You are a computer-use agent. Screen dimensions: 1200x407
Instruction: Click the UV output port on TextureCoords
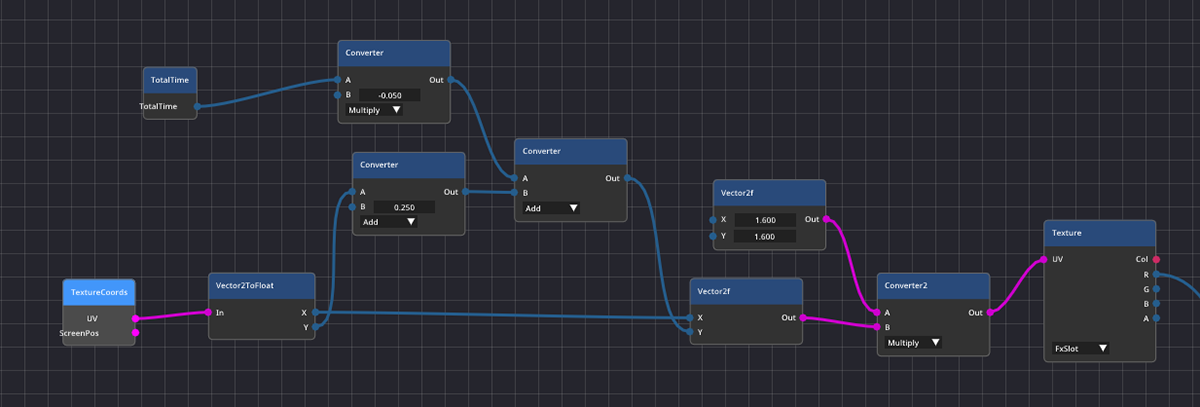[135, 318]
